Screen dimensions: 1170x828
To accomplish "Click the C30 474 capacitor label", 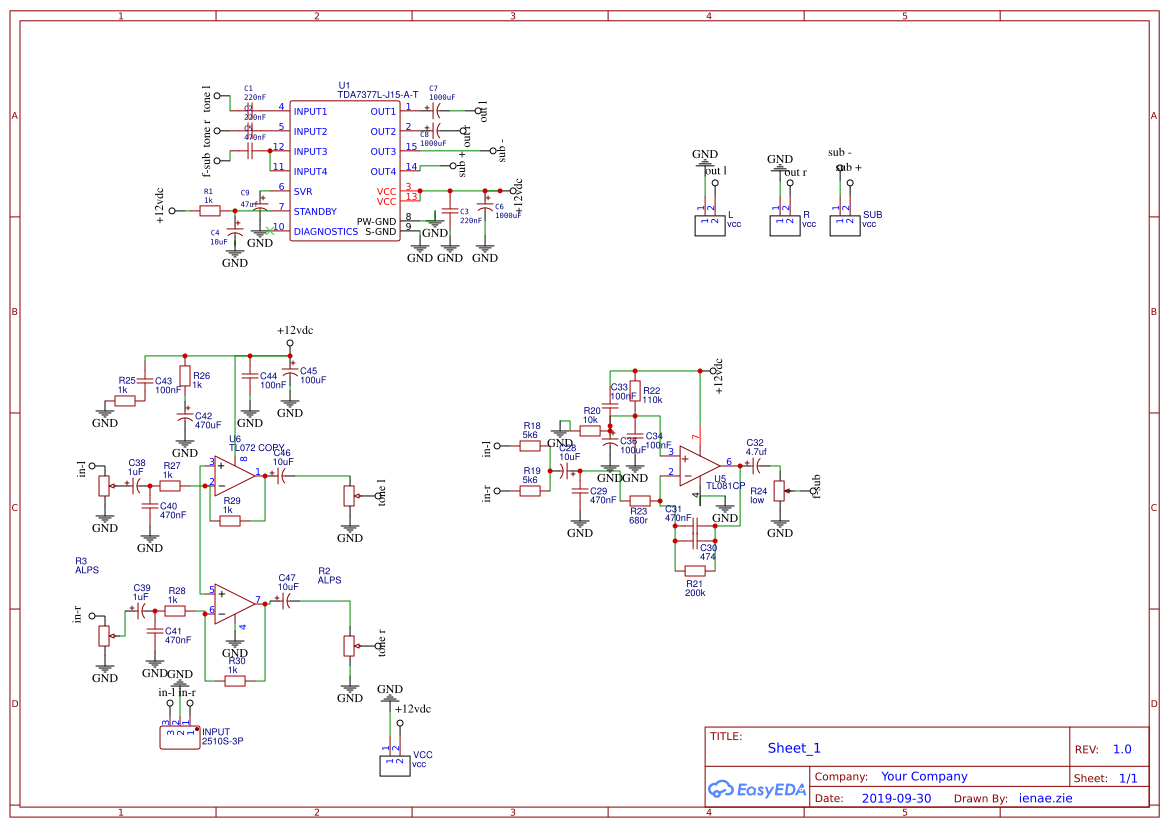I will coord(708,552).
